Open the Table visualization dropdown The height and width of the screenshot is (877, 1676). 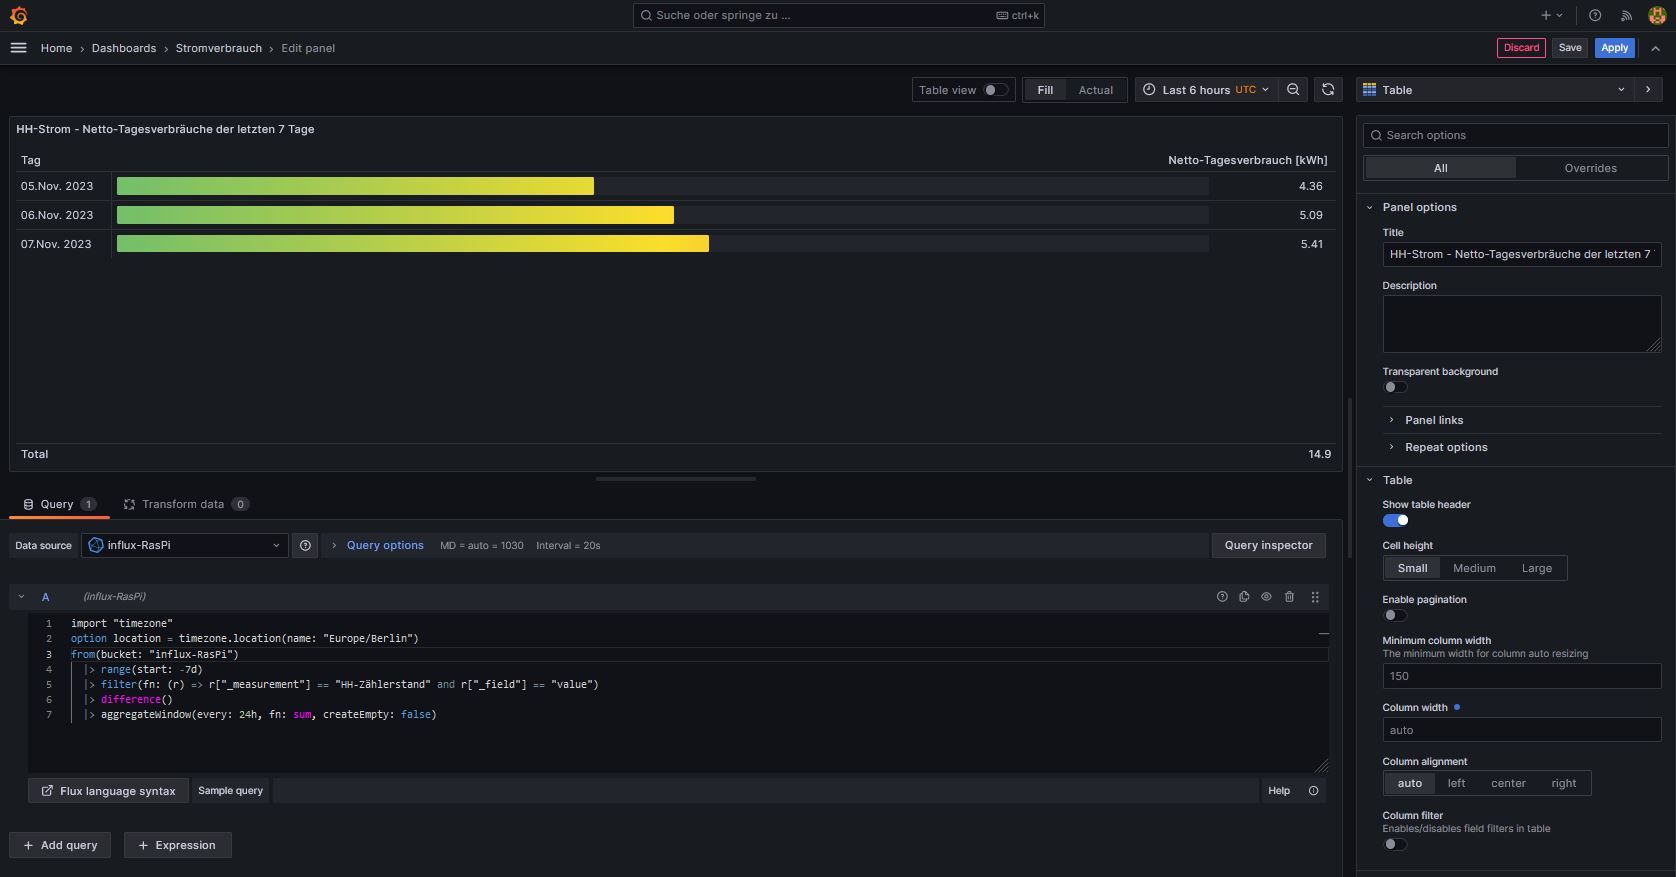(x=1495, y=90)
